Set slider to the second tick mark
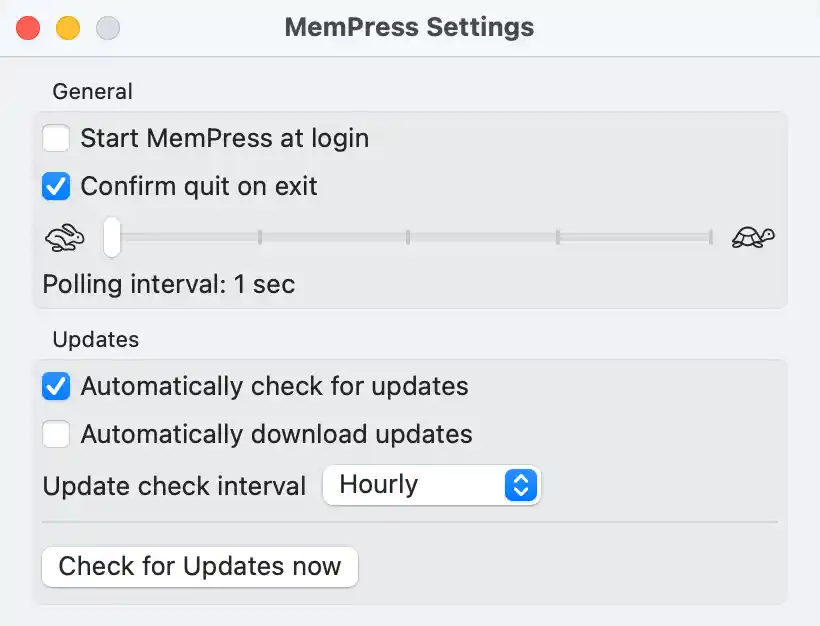 pos(260,237)
